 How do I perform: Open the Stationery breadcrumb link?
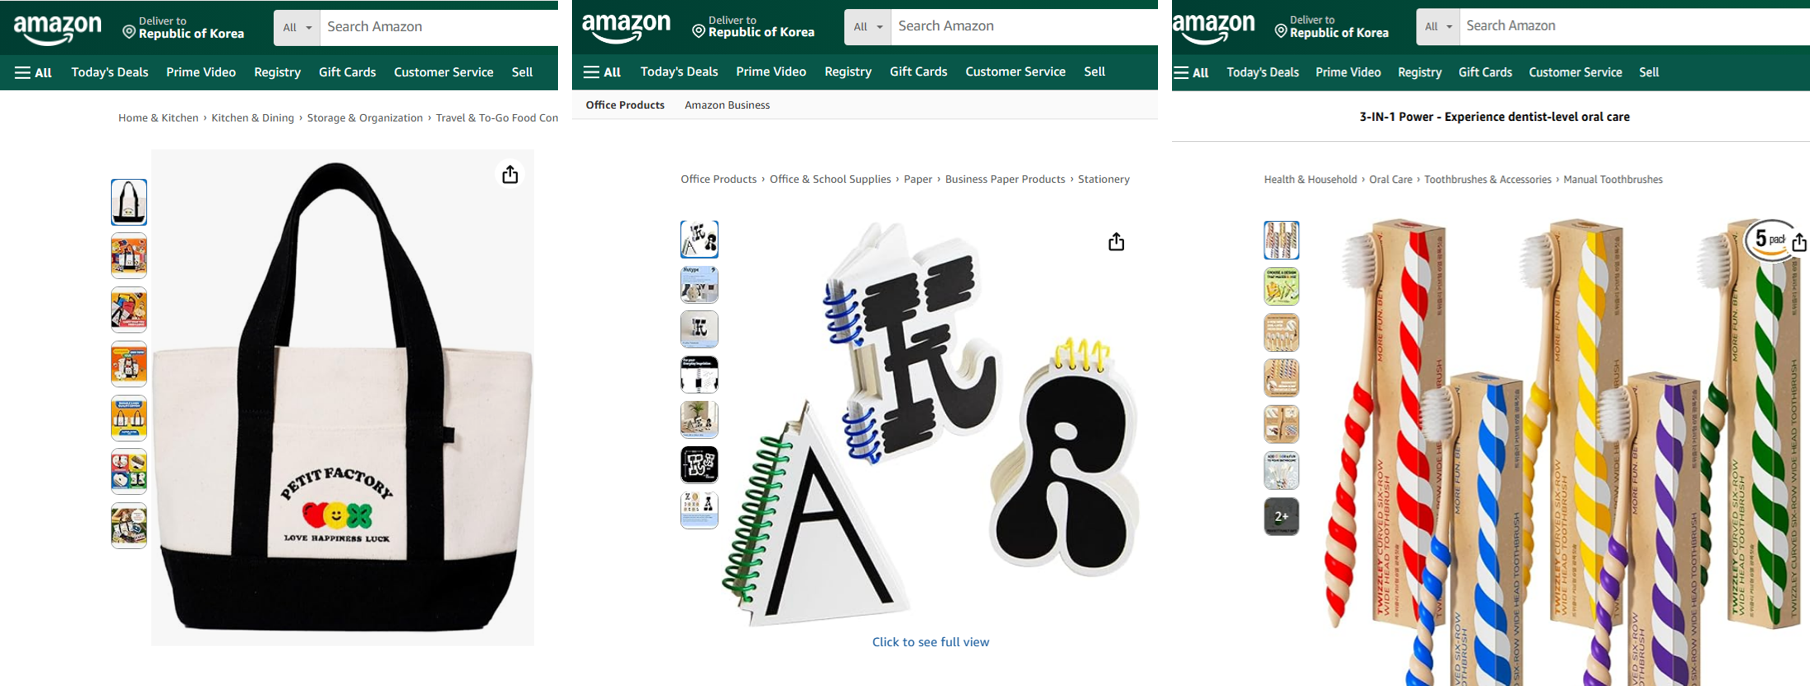1103,179
